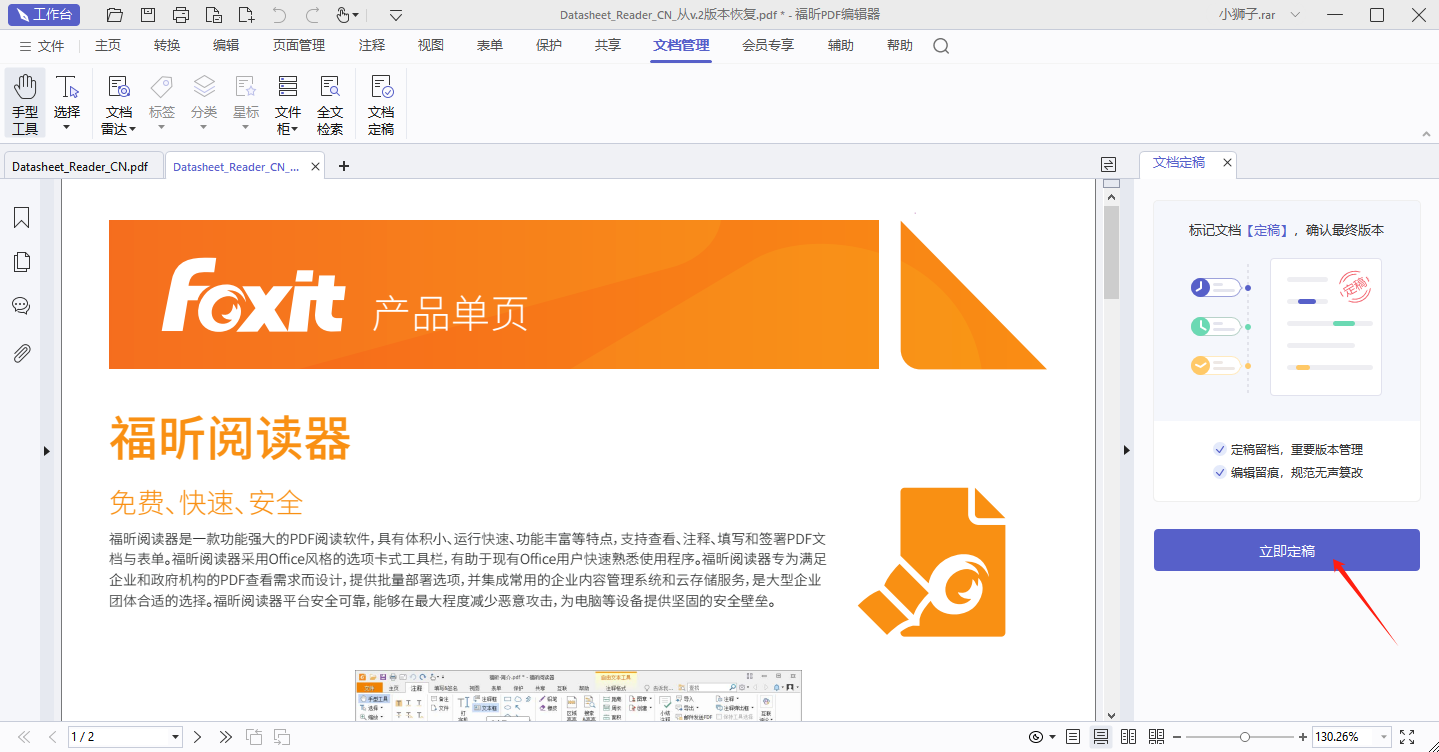Image resolution: width=1439 pixels, height=752 pixels.
Task: Open the page thumbnails panel icon
Action: [x=22, y=262]
